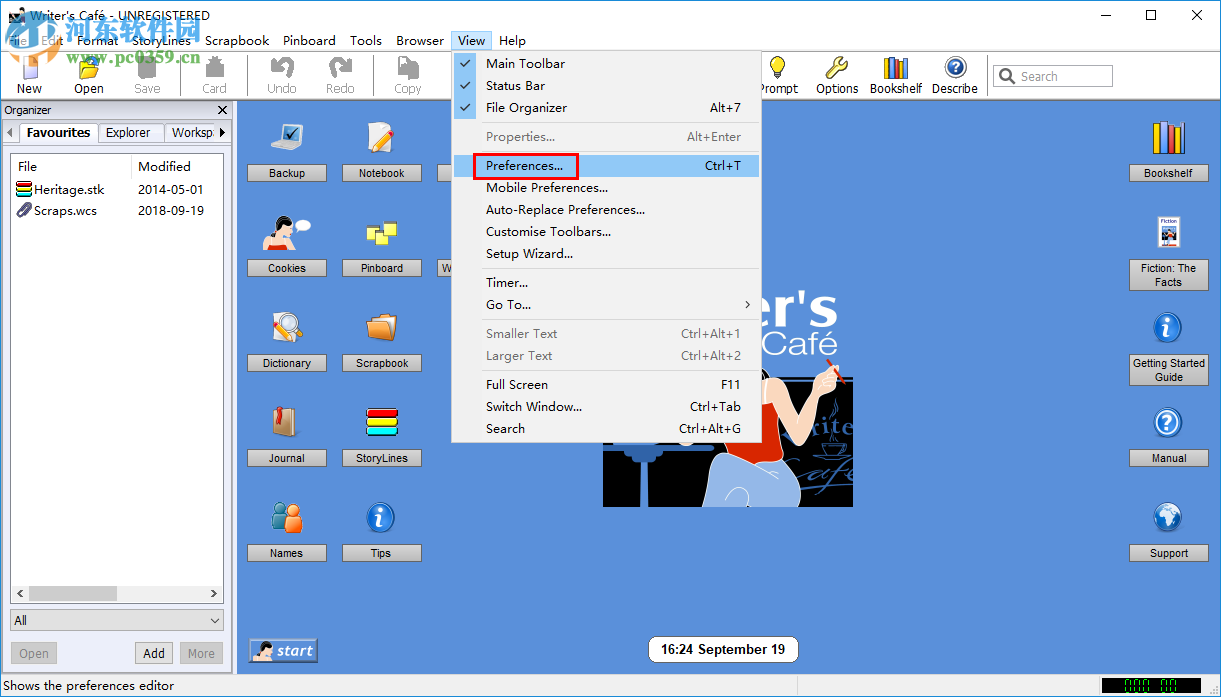Toggle File Organizer visibility item
The width and height of the screenshot is (1221, 697).
(x=606, y=108)
